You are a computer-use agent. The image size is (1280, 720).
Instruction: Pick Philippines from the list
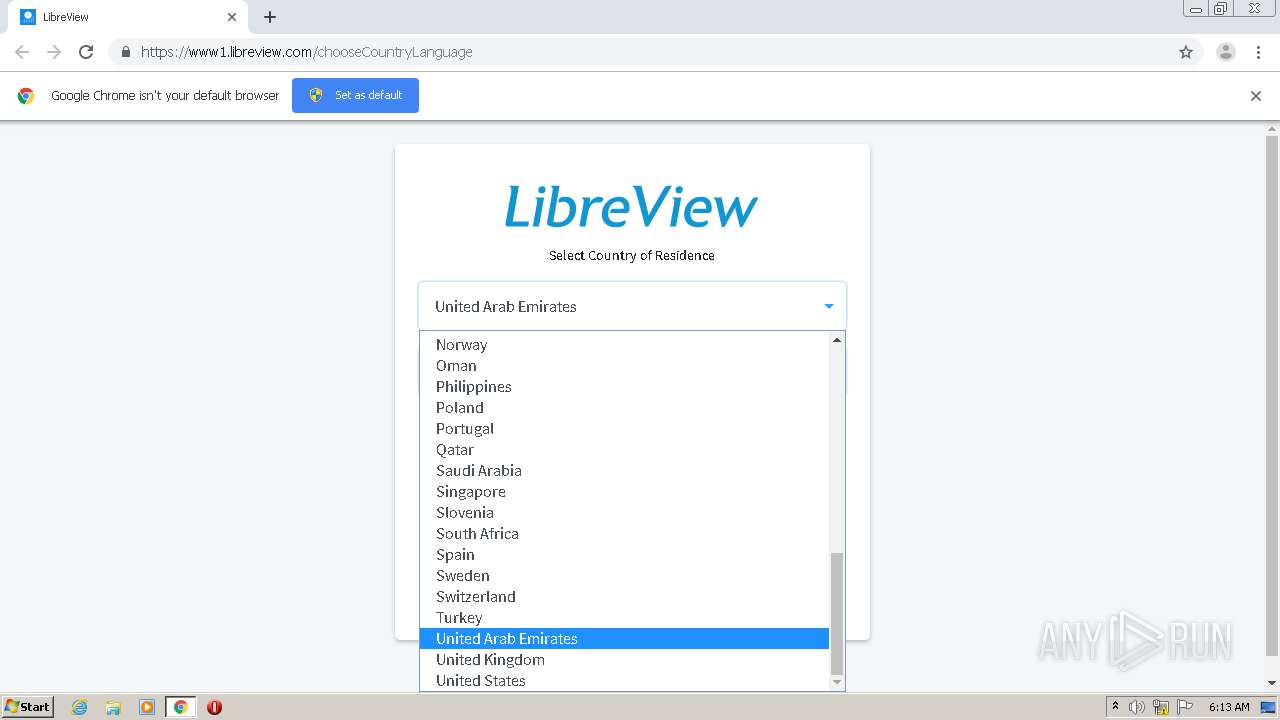click(x=624, y=387)
